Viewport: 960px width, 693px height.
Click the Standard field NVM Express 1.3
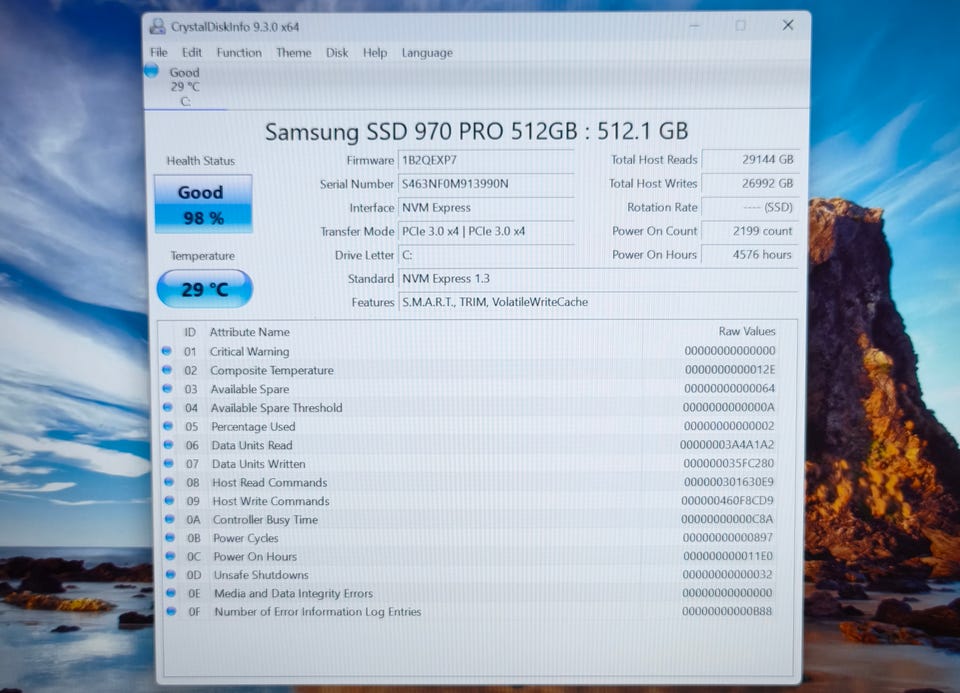(x=598, y=279)
